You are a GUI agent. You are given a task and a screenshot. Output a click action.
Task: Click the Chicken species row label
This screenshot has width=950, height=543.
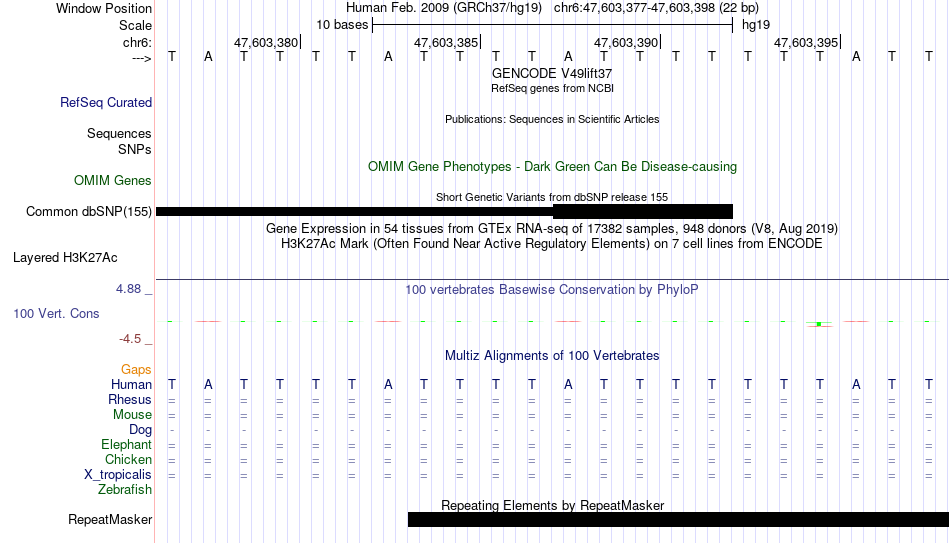point(128,460)
